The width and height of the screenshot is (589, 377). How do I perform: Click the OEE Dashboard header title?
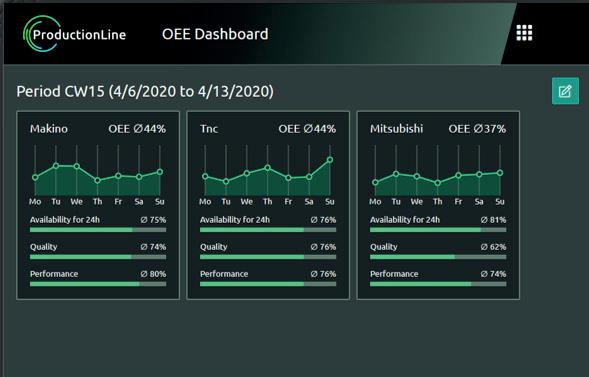(x=215, y=34)
